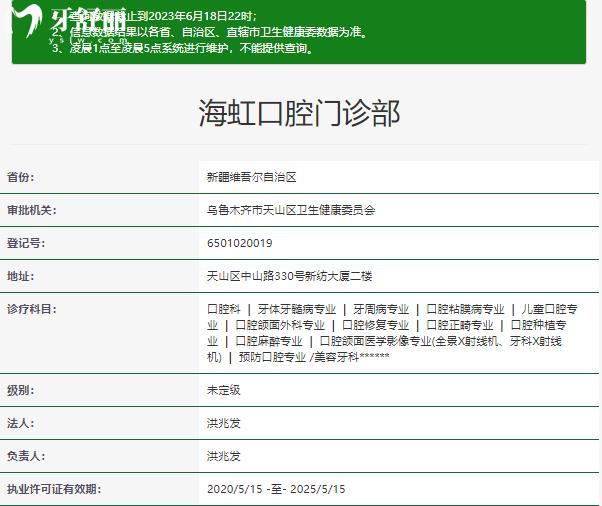Click the notice about 凌晨1点至凌晨5点系统维护

183,48
